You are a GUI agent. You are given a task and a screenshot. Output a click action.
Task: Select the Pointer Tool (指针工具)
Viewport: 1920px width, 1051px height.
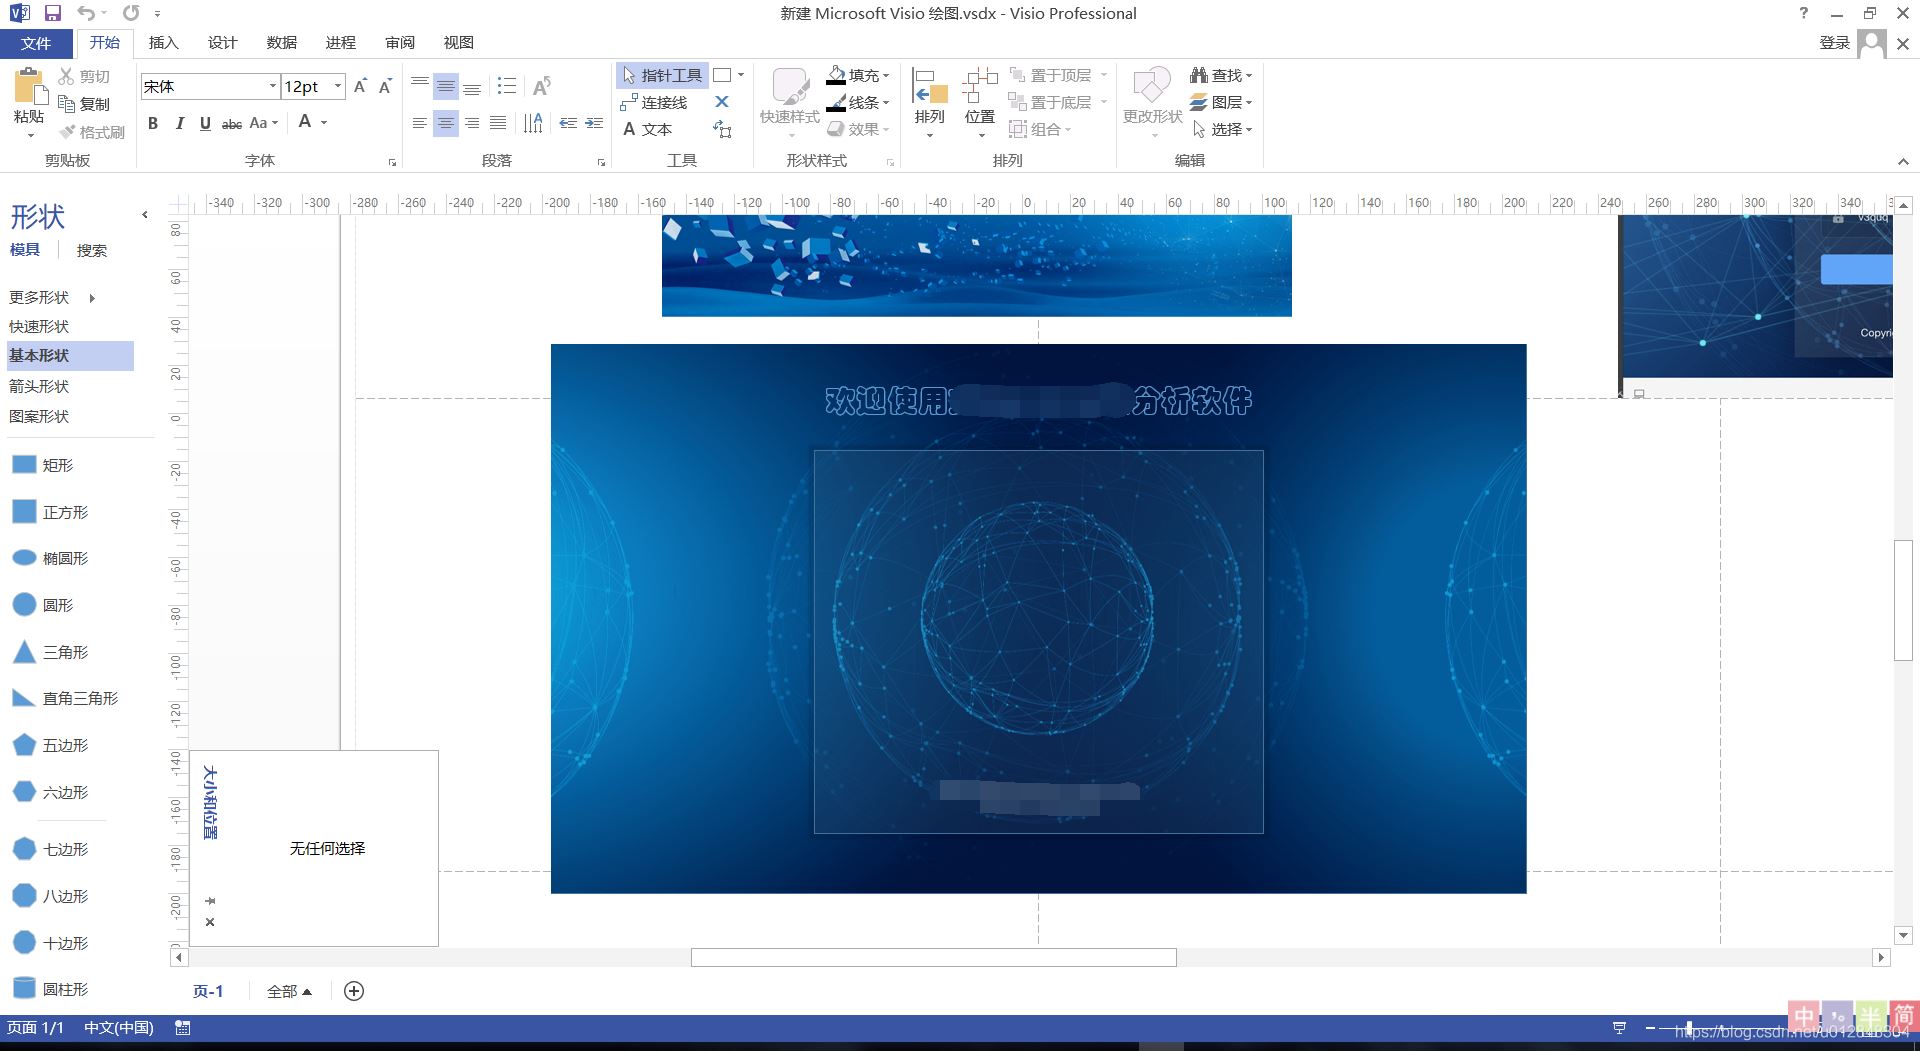662,75
